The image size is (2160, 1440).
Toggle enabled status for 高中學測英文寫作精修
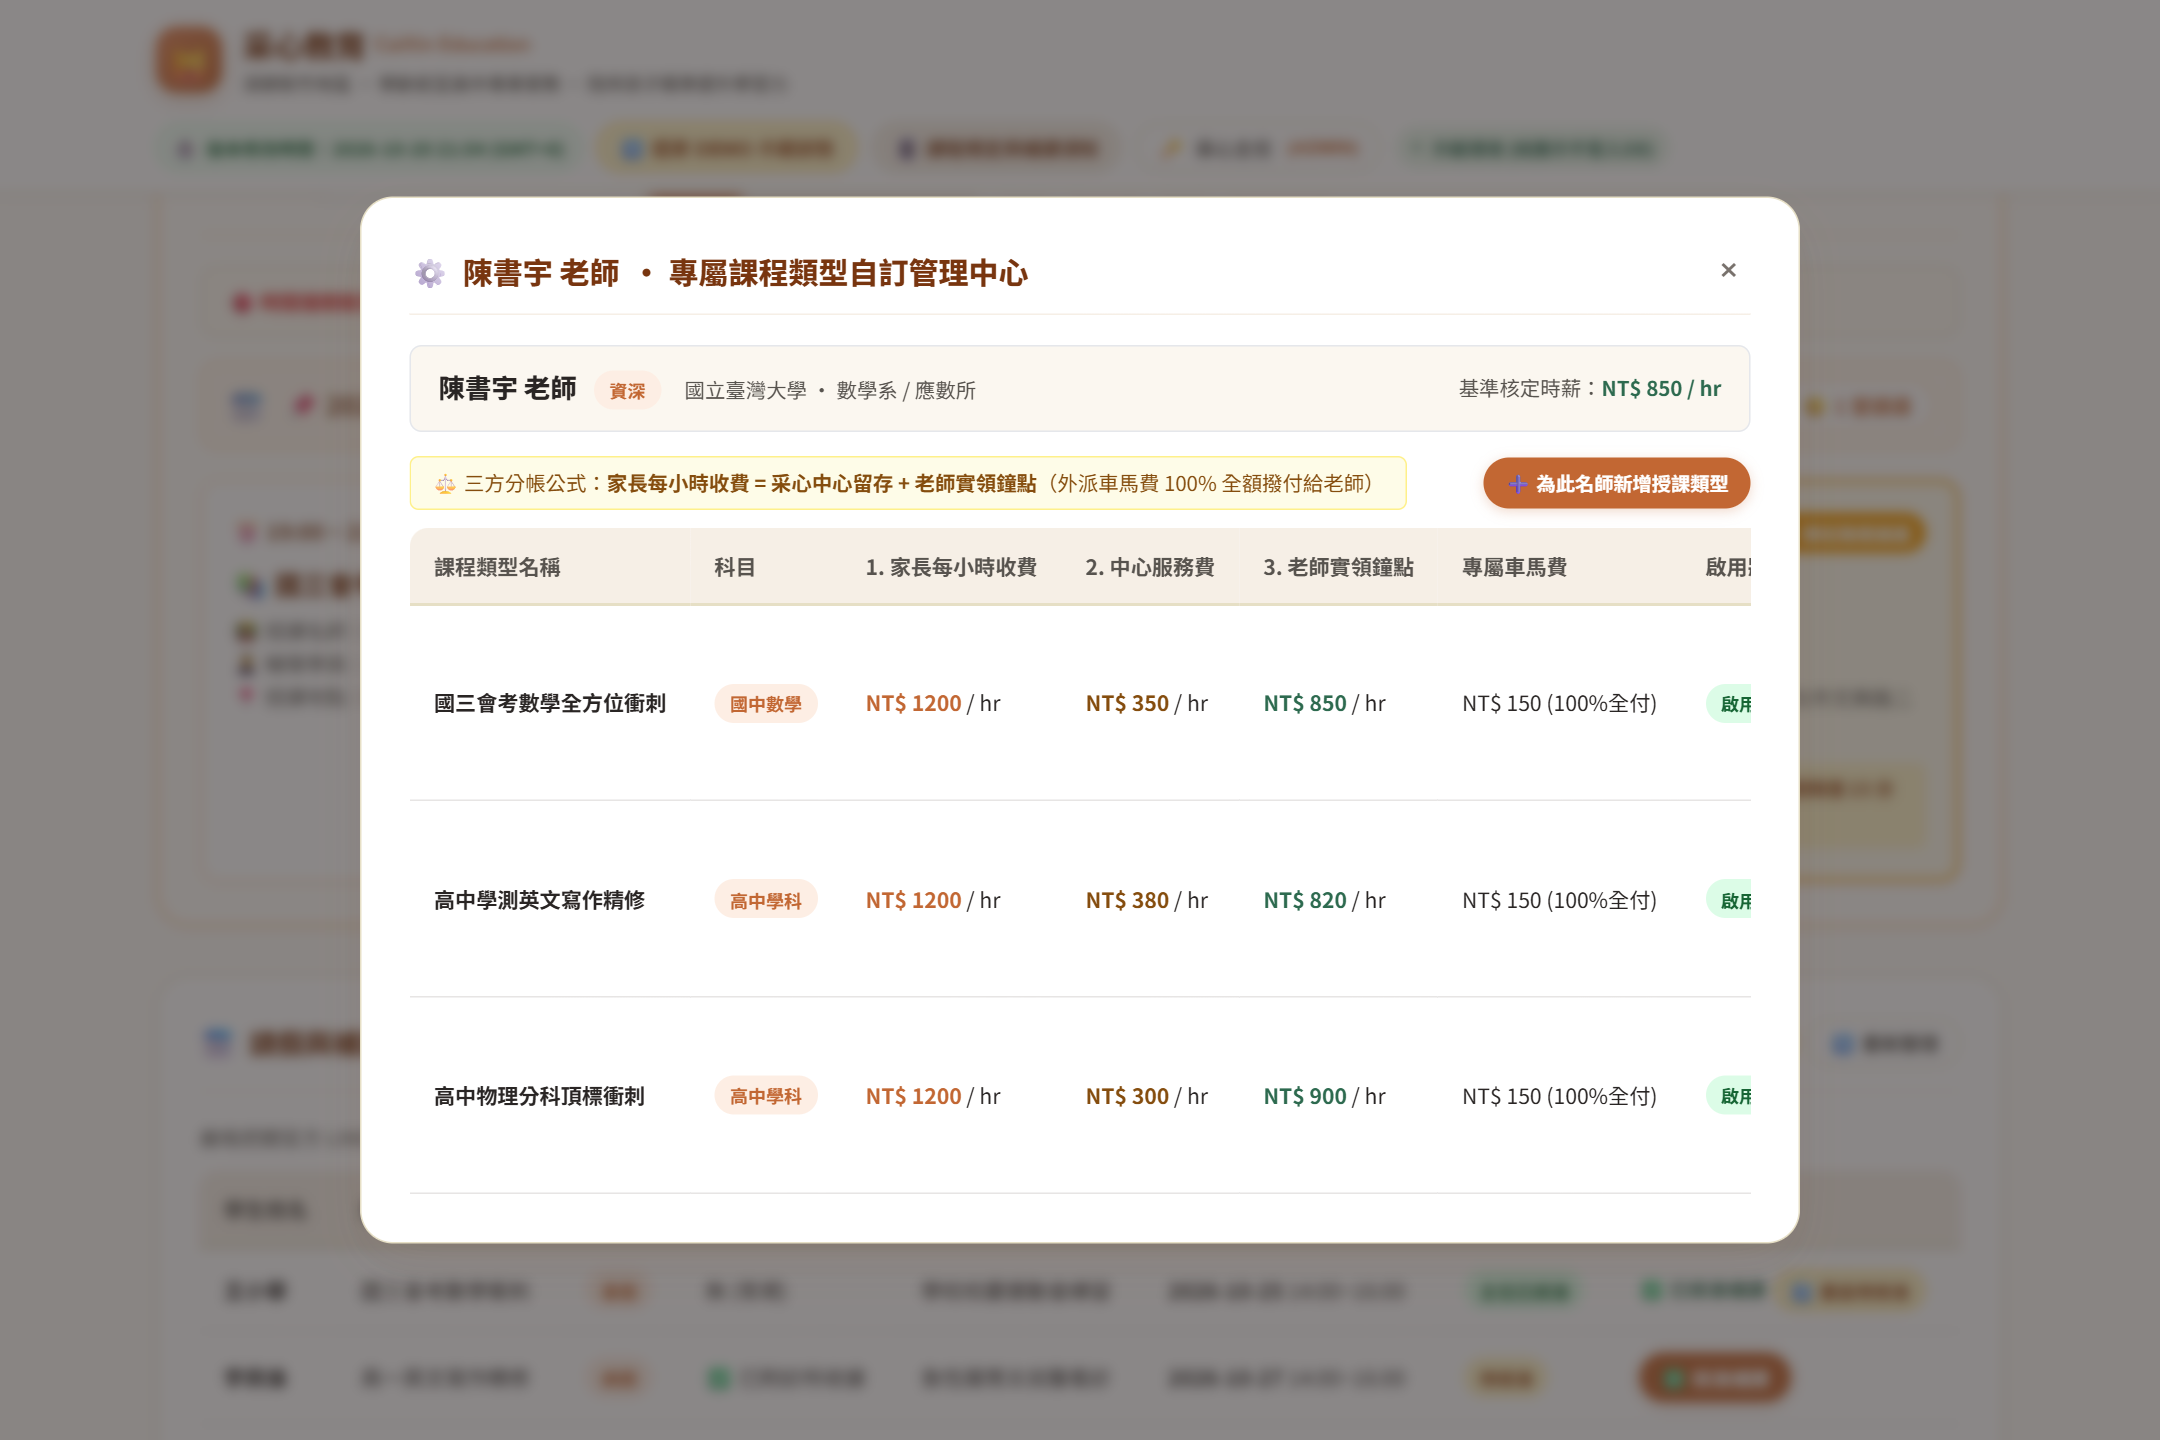click(1730, 900)
